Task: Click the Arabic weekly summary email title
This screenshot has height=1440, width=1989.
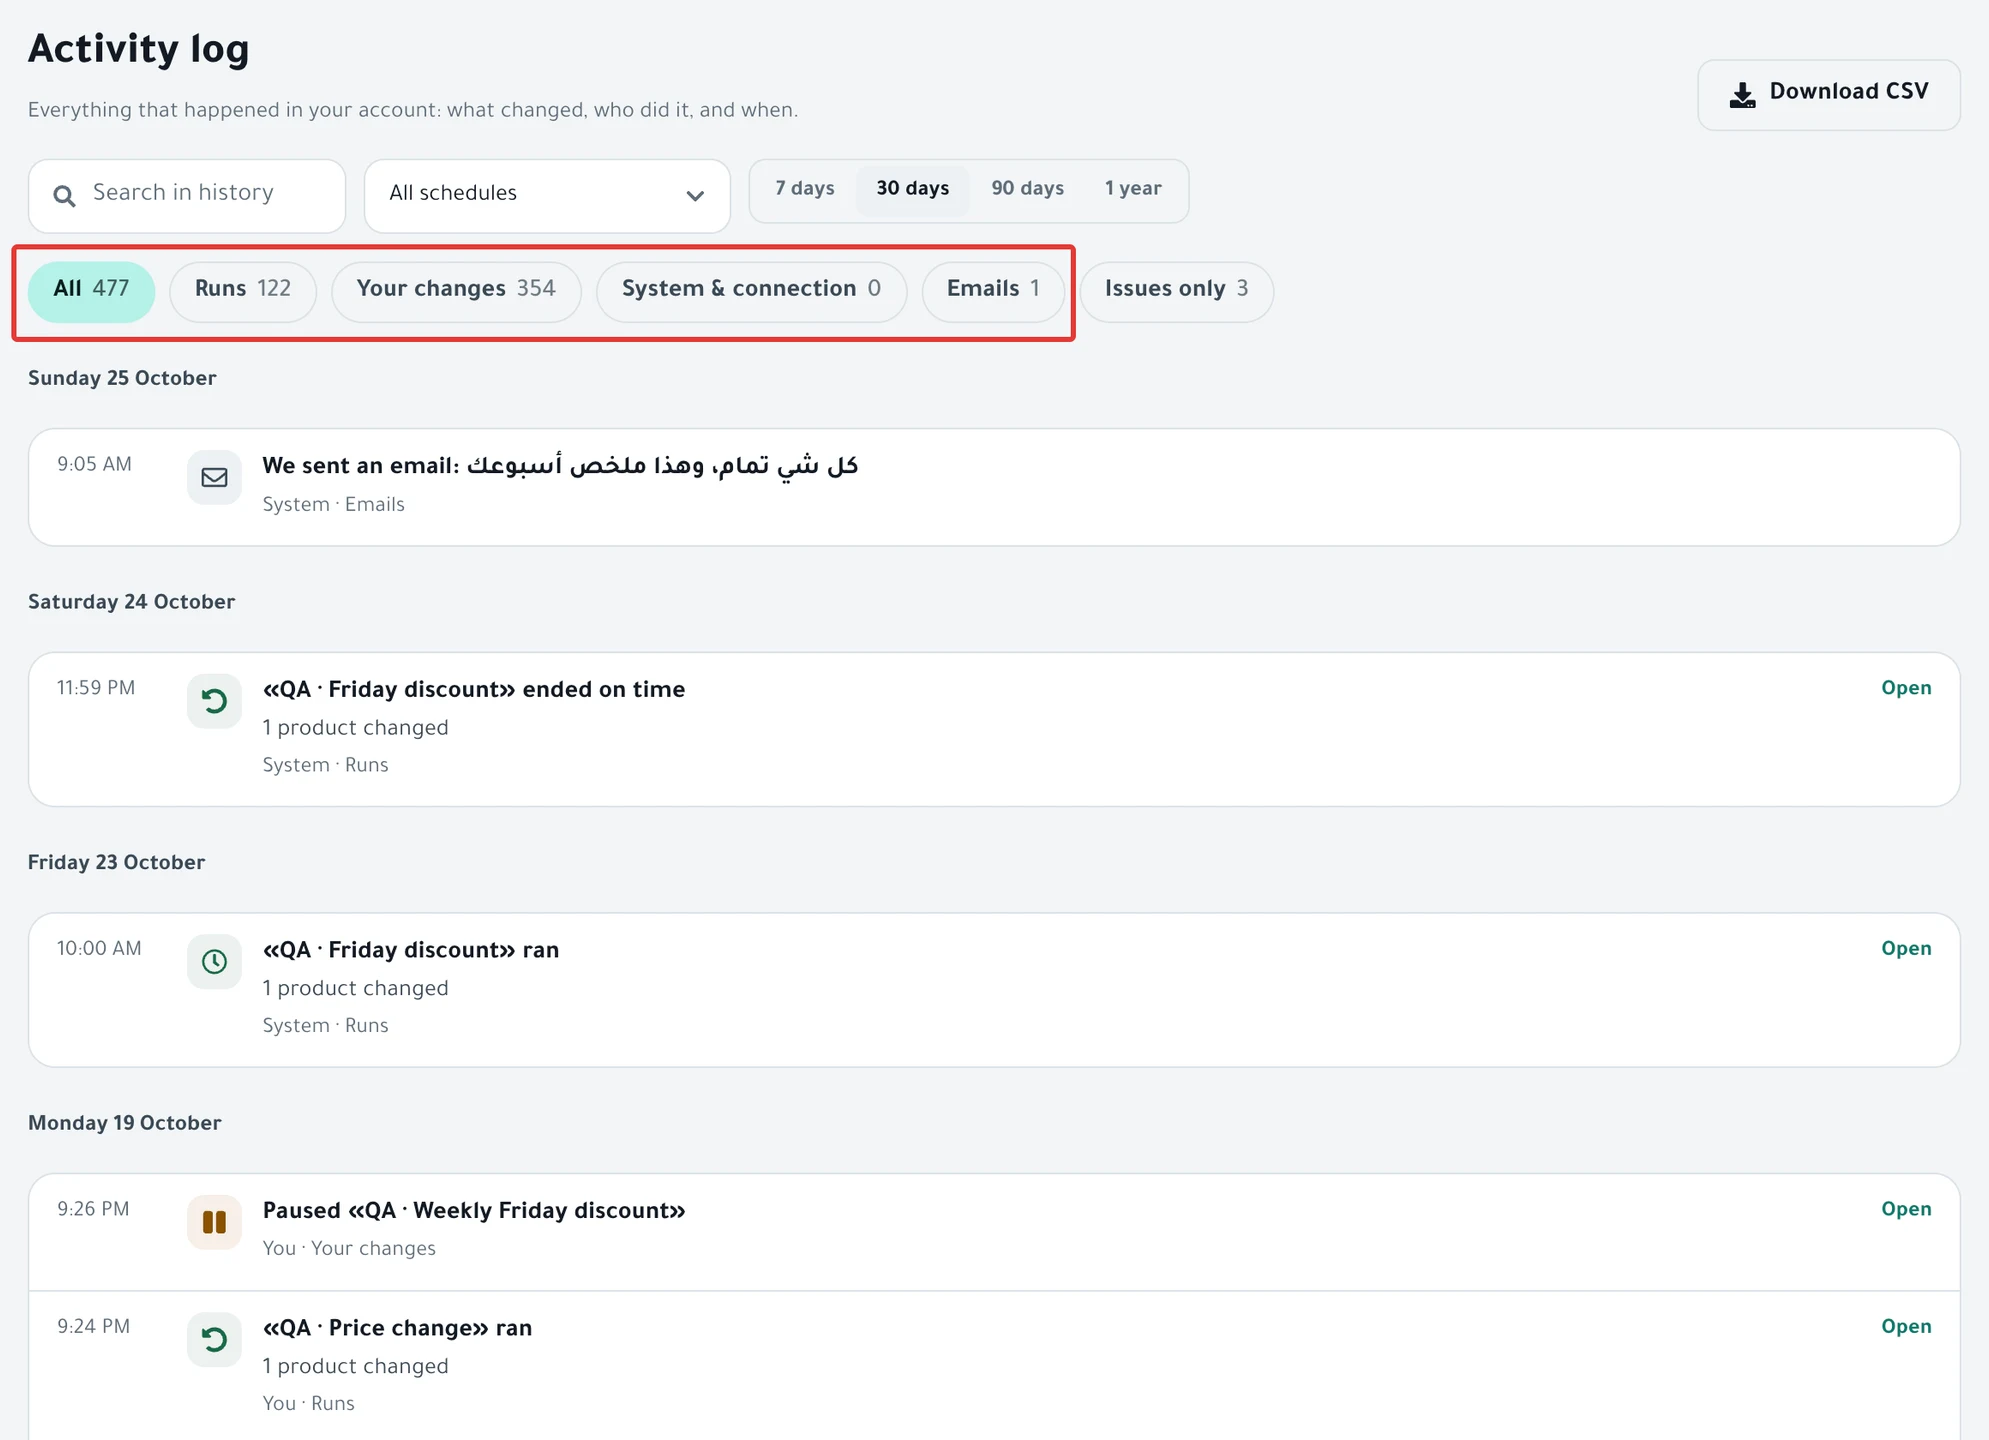Action: [x=560, y=466]
